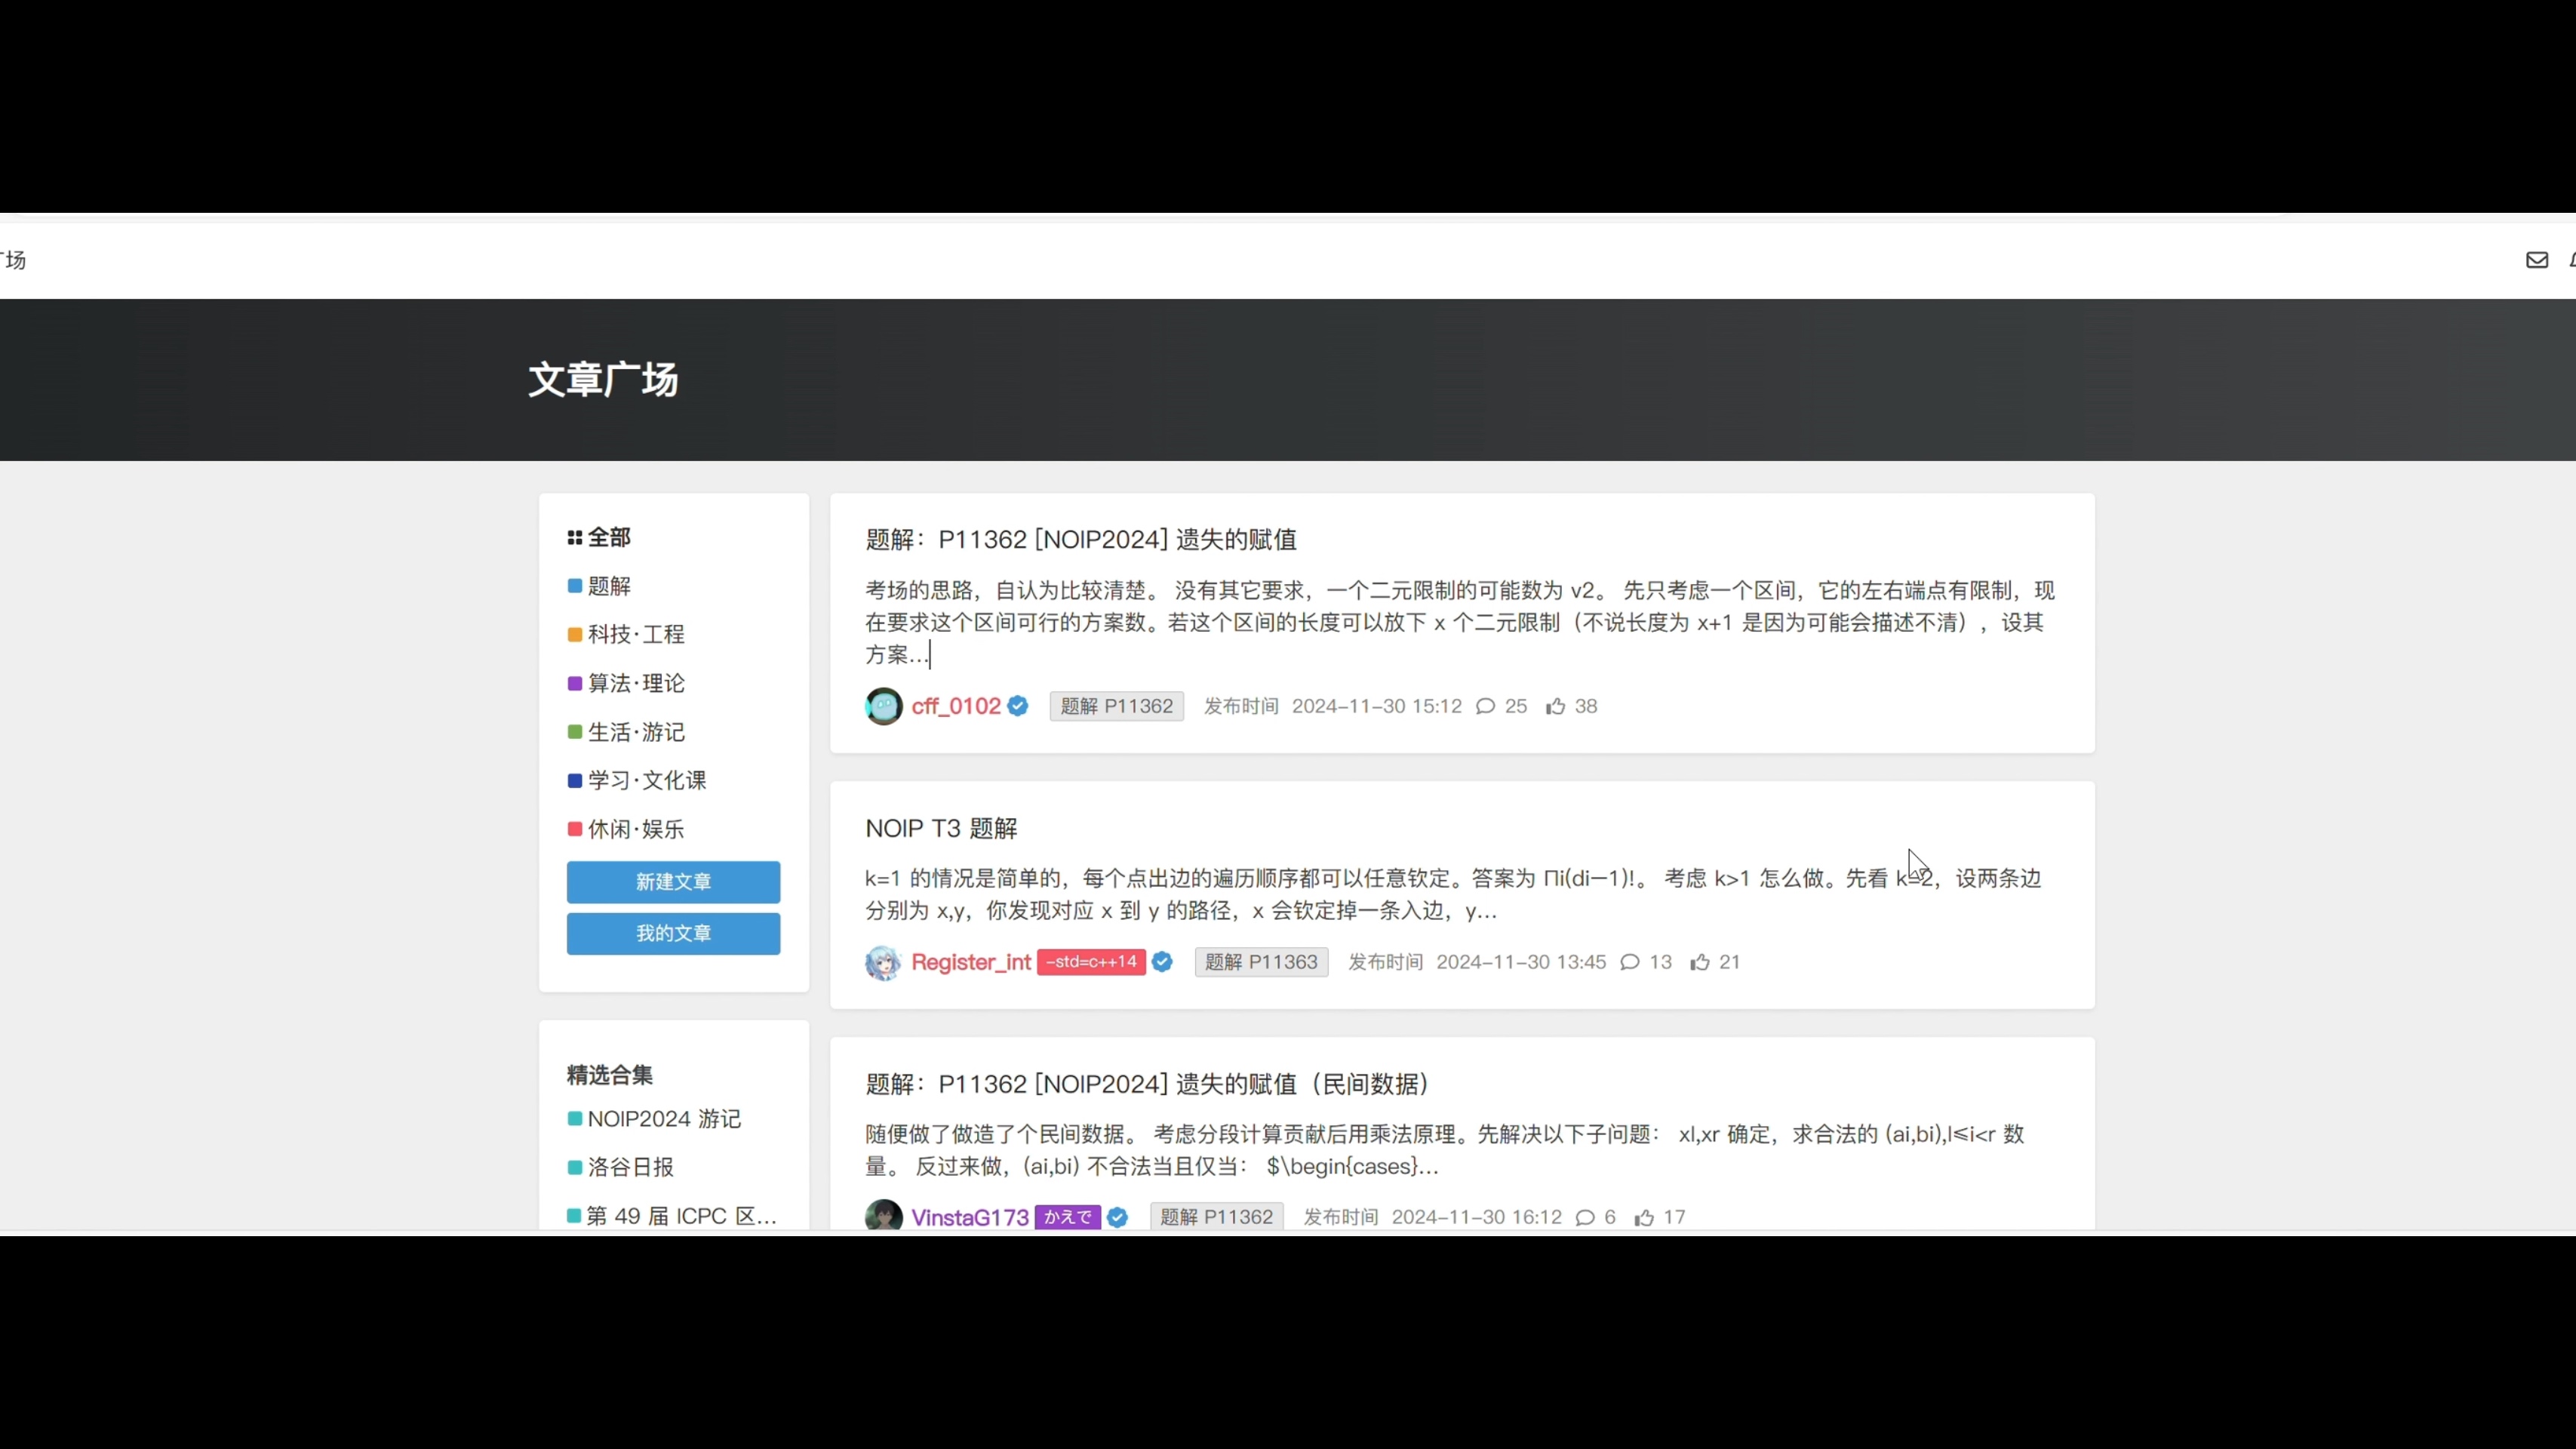Expand the 第 49 届 ICPC collection
The width and height of the screenshot is (2576, 1449).
click(x=680, y=1215)
